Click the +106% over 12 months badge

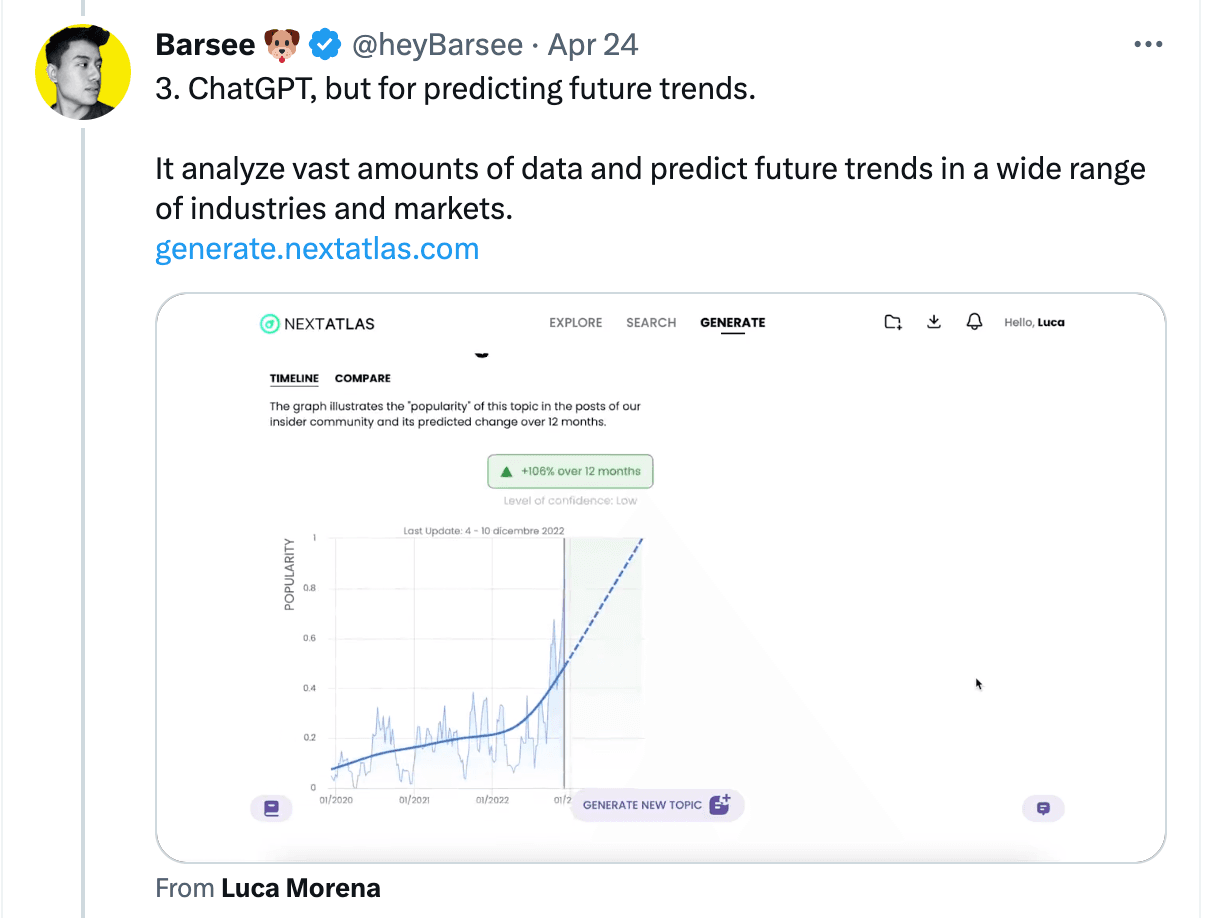(x=571, y=471)
